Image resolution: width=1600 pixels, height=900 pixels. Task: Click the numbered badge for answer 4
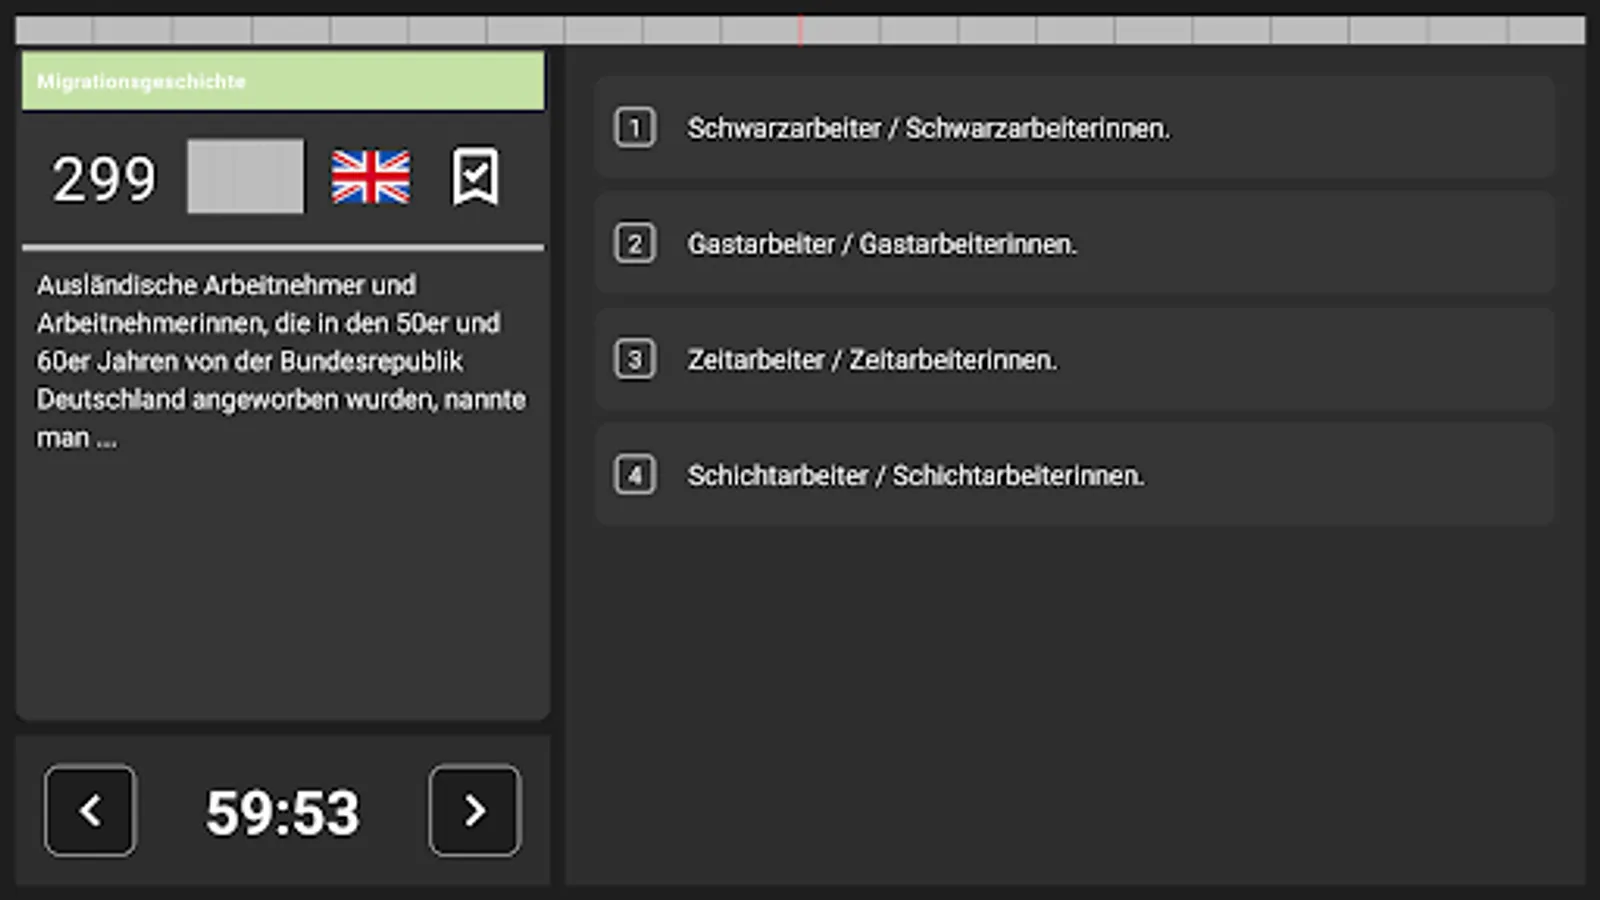tap(635, 476)
